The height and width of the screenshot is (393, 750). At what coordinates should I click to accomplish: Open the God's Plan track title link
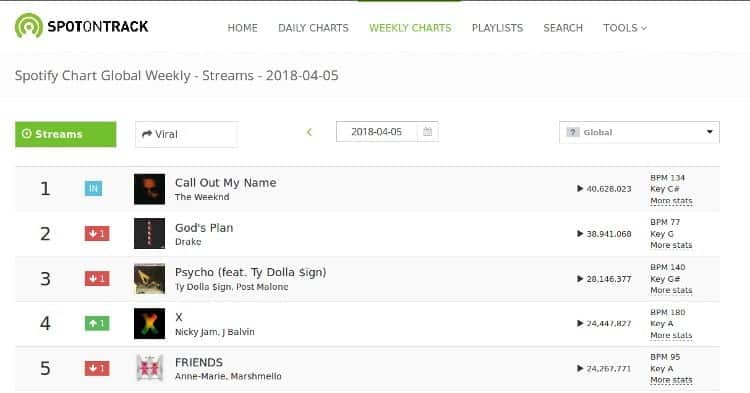click(x=204, y=228)
